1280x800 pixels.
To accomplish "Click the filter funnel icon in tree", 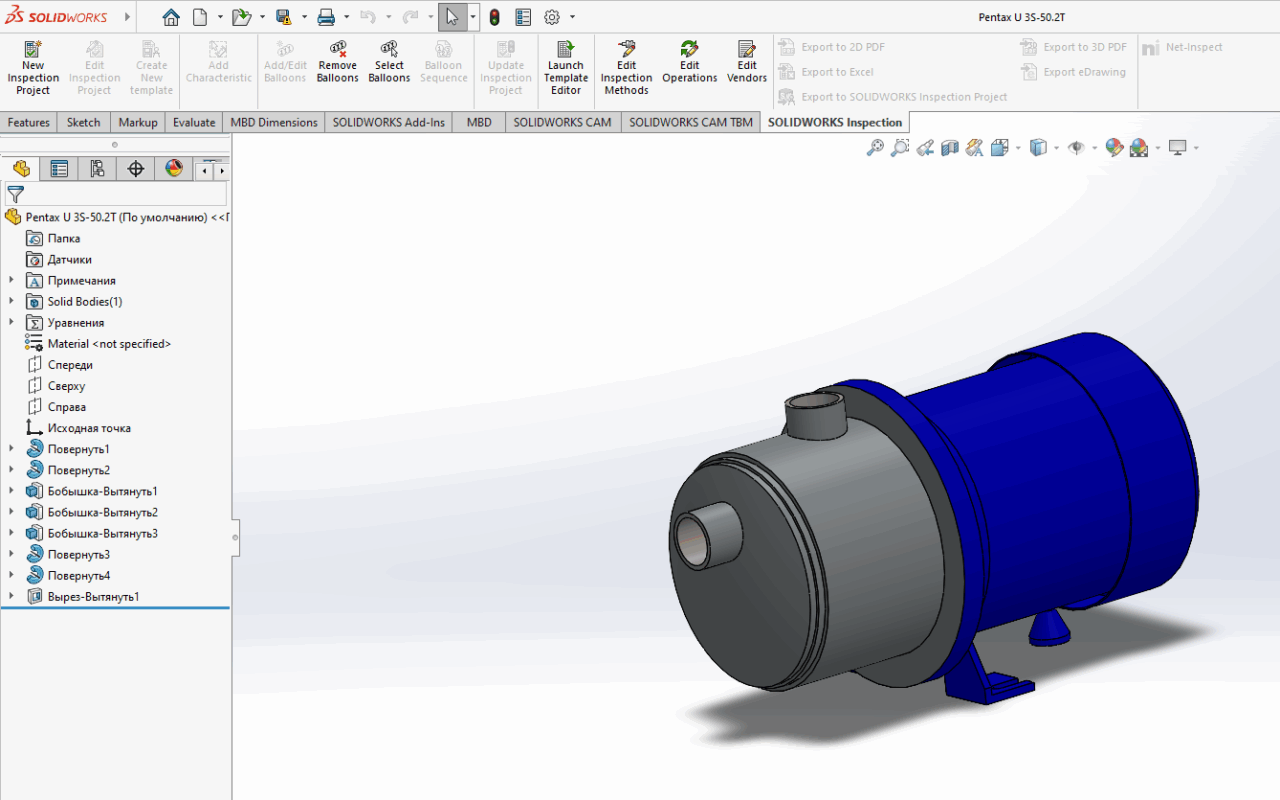I will 15,194.
